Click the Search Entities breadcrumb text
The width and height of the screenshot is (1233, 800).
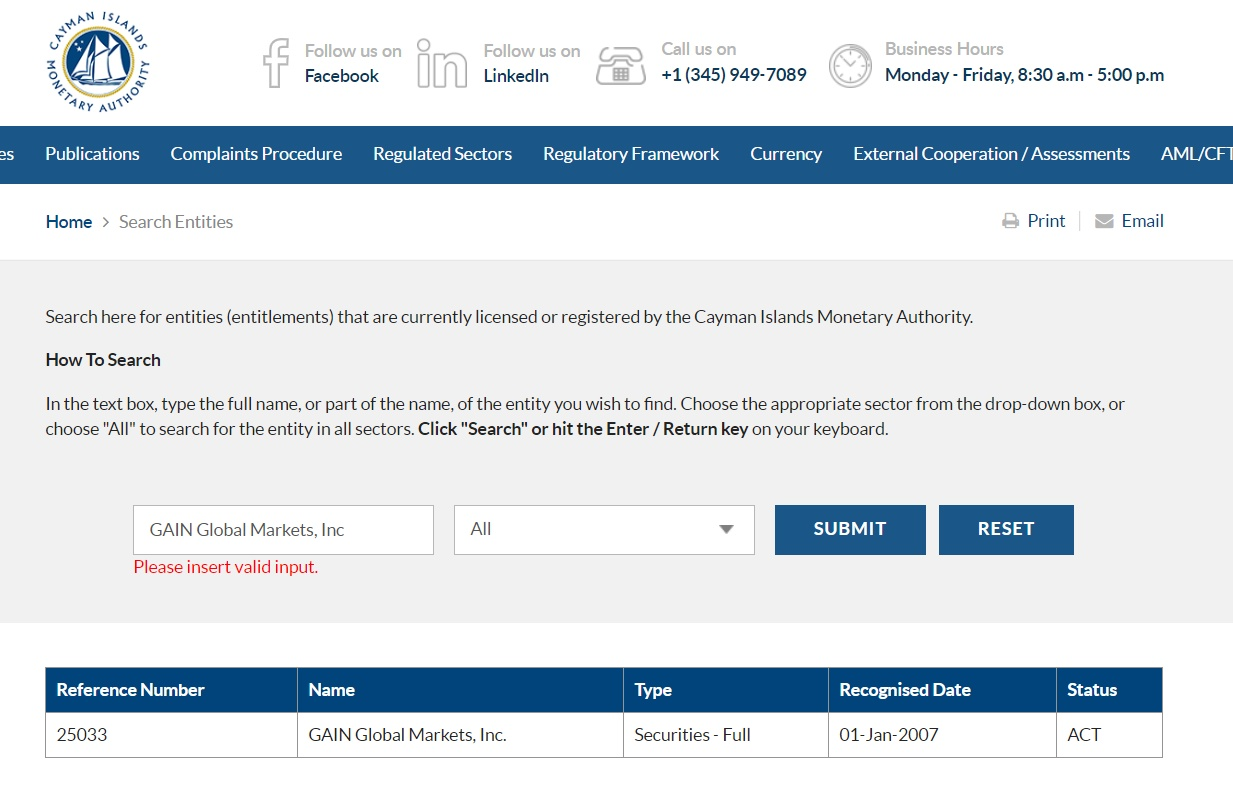176,222
